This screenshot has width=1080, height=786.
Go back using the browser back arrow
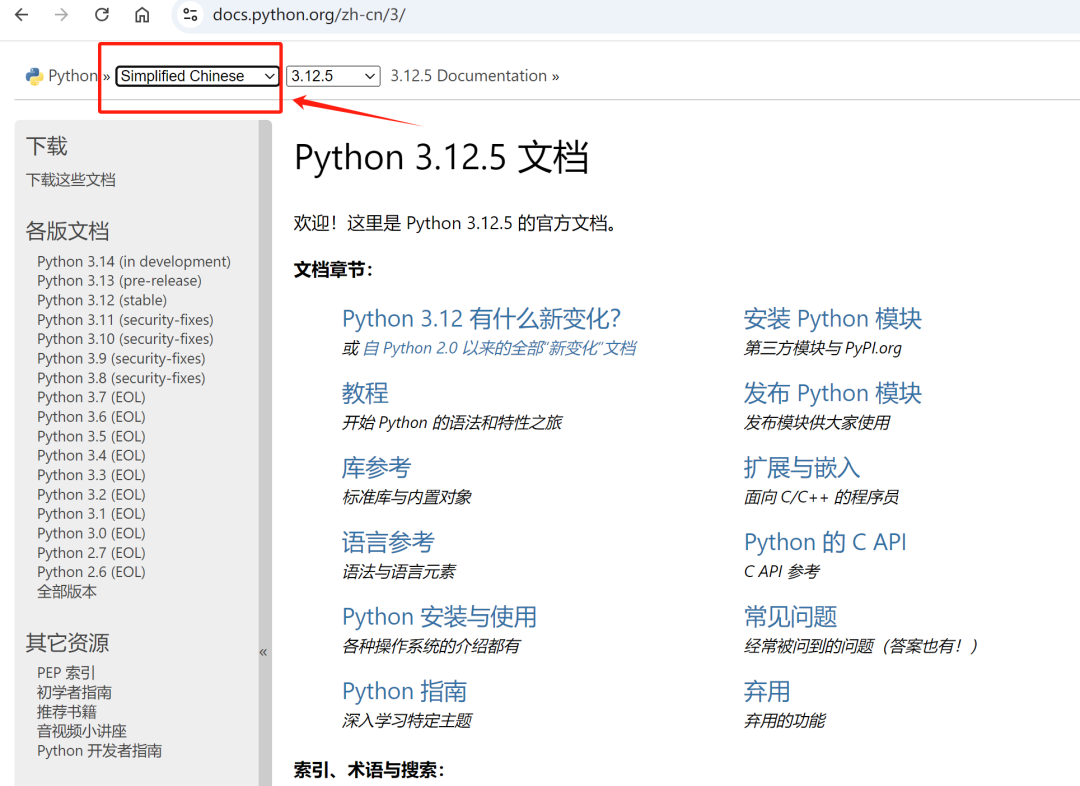(x=22, y=14)
